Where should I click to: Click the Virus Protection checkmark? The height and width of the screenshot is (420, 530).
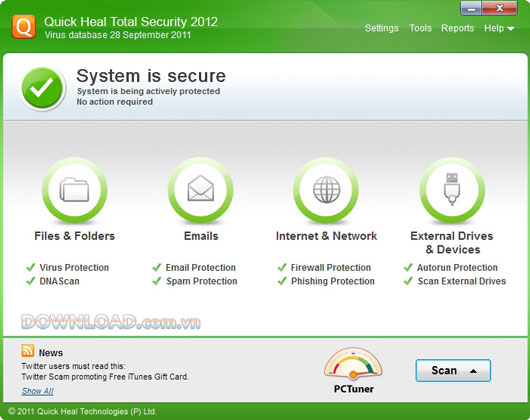click(x=31, y=268)
